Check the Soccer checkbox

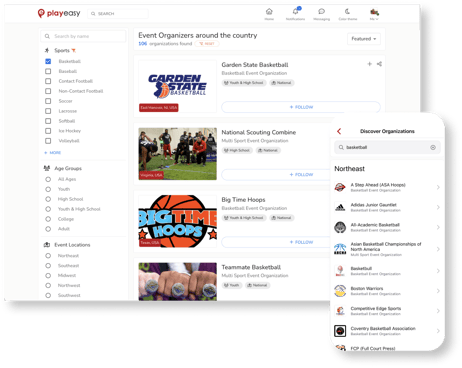point(48,101)
